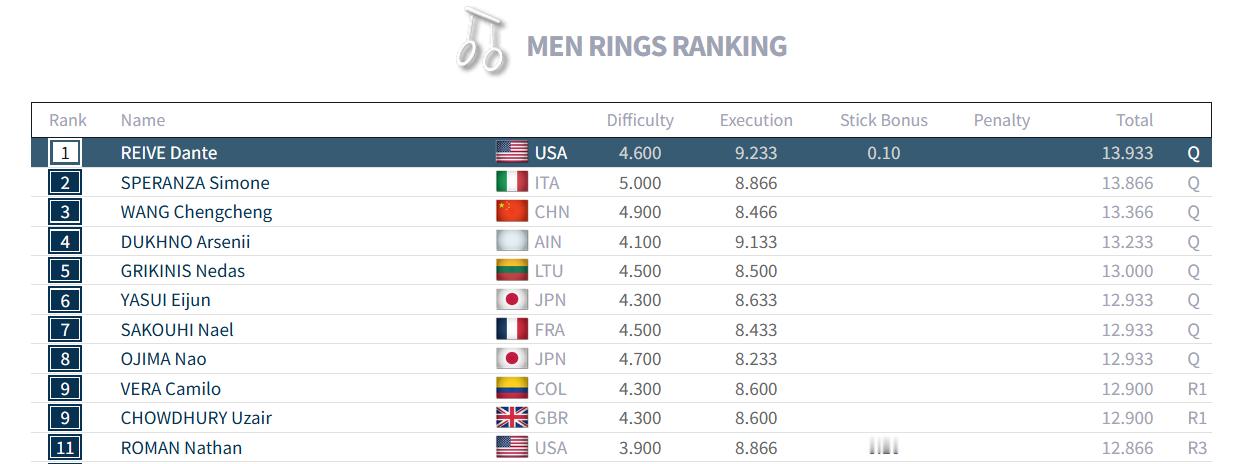The image size is (1239, 464).
Task: Sort by the Execution column header
Action: (x=756, y=120)
